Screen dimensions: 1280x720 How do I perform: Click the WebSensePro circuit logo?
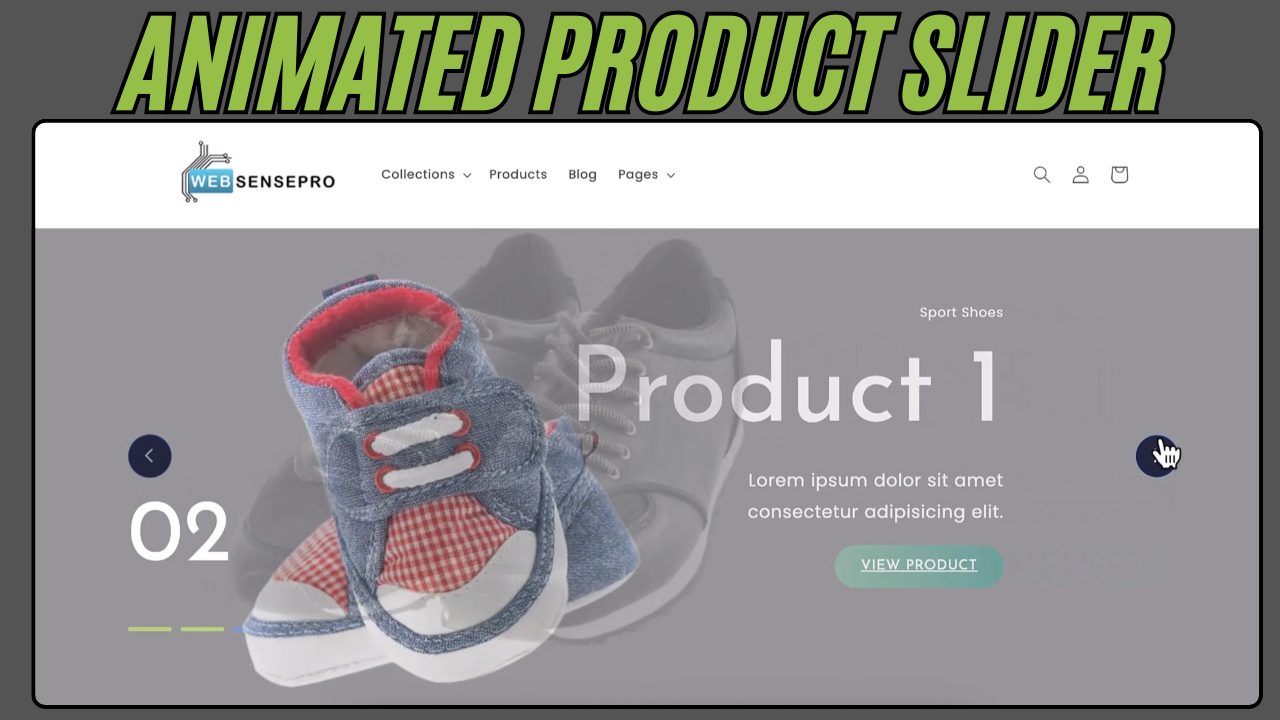[x=258, y=173]
